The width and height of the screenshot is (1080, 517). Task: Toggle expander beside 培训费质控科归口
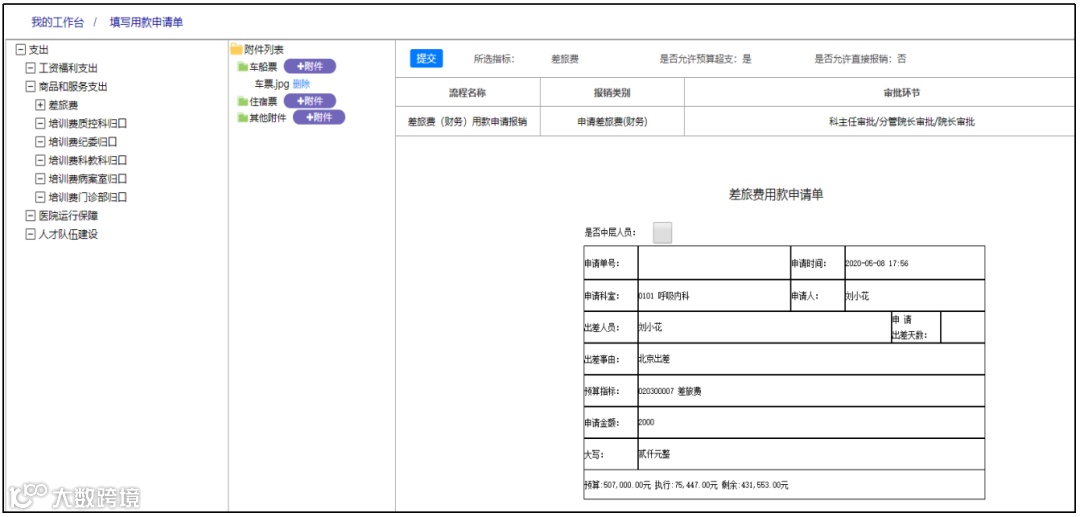[40, 123]
